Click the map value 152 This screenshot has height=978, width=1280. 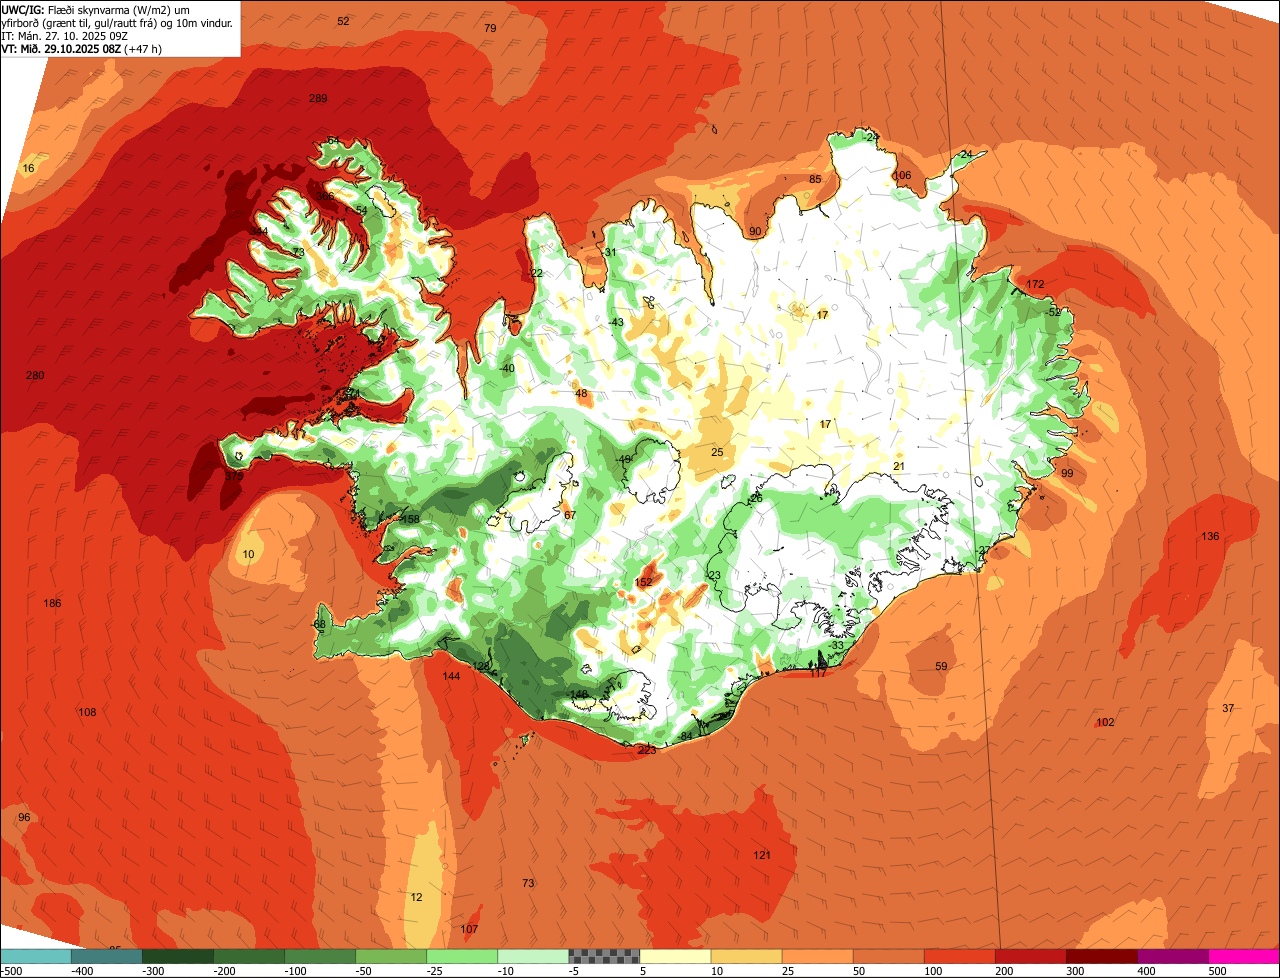(643, 581)
